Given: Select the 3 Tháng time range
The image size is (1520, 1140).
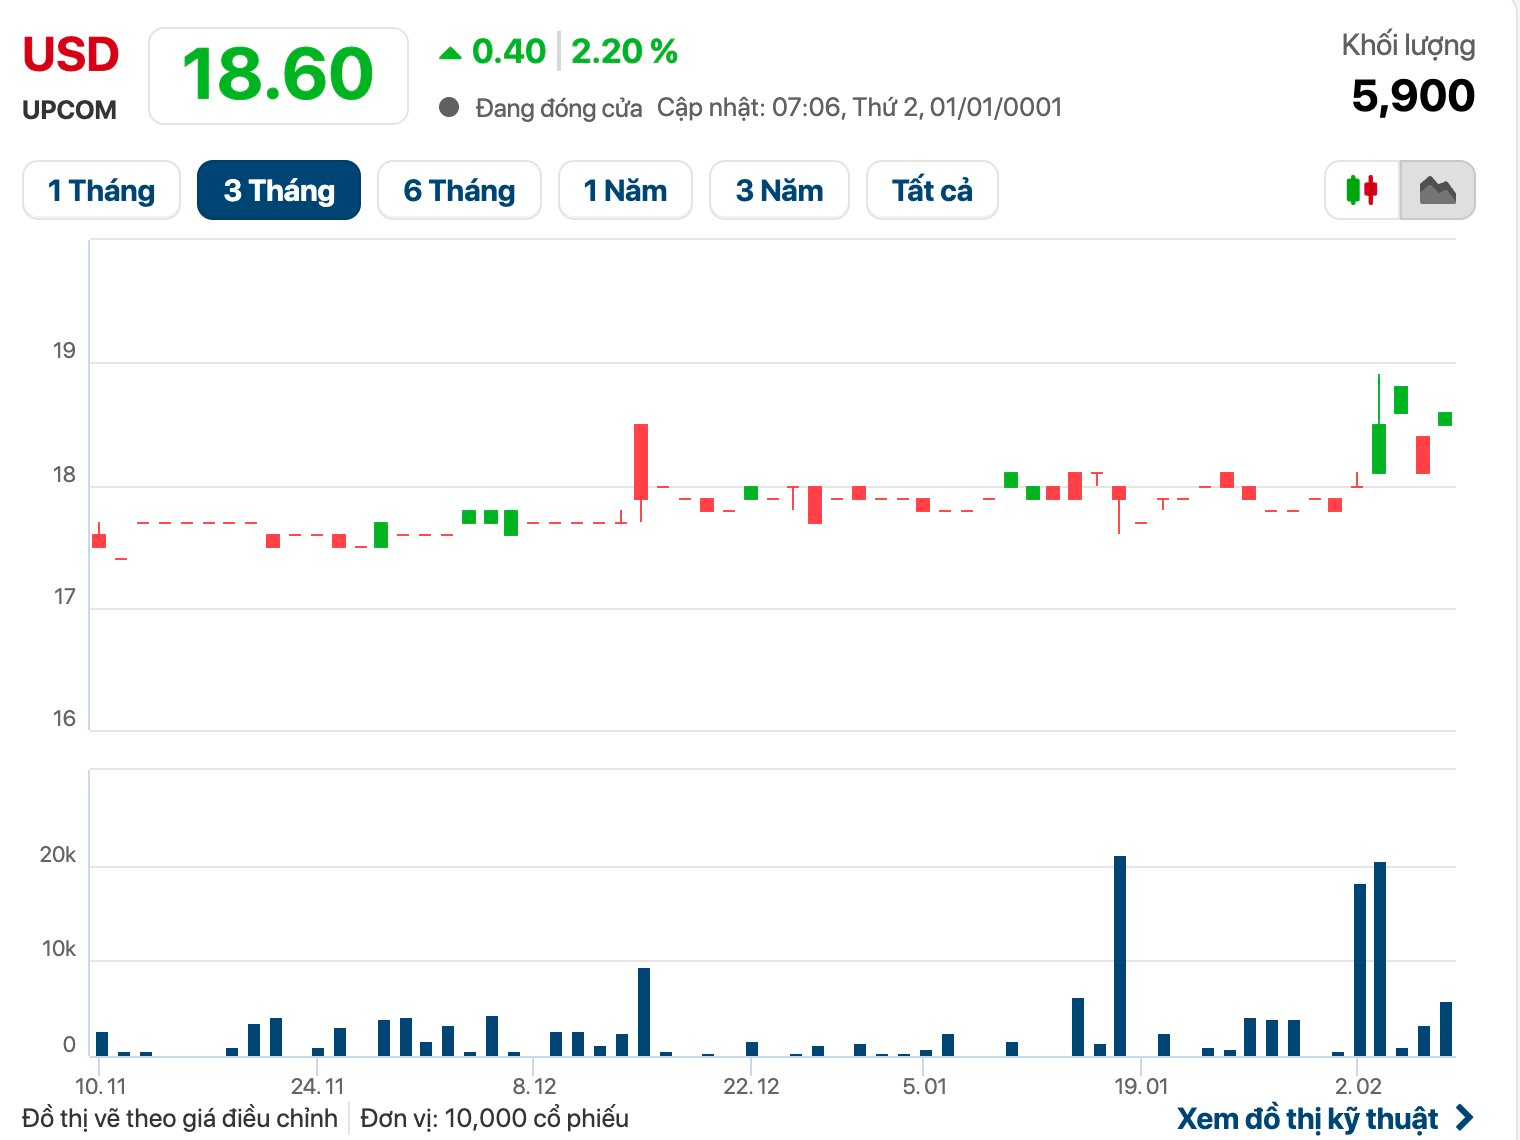Looking at the screenshot, I should [279, 190].
